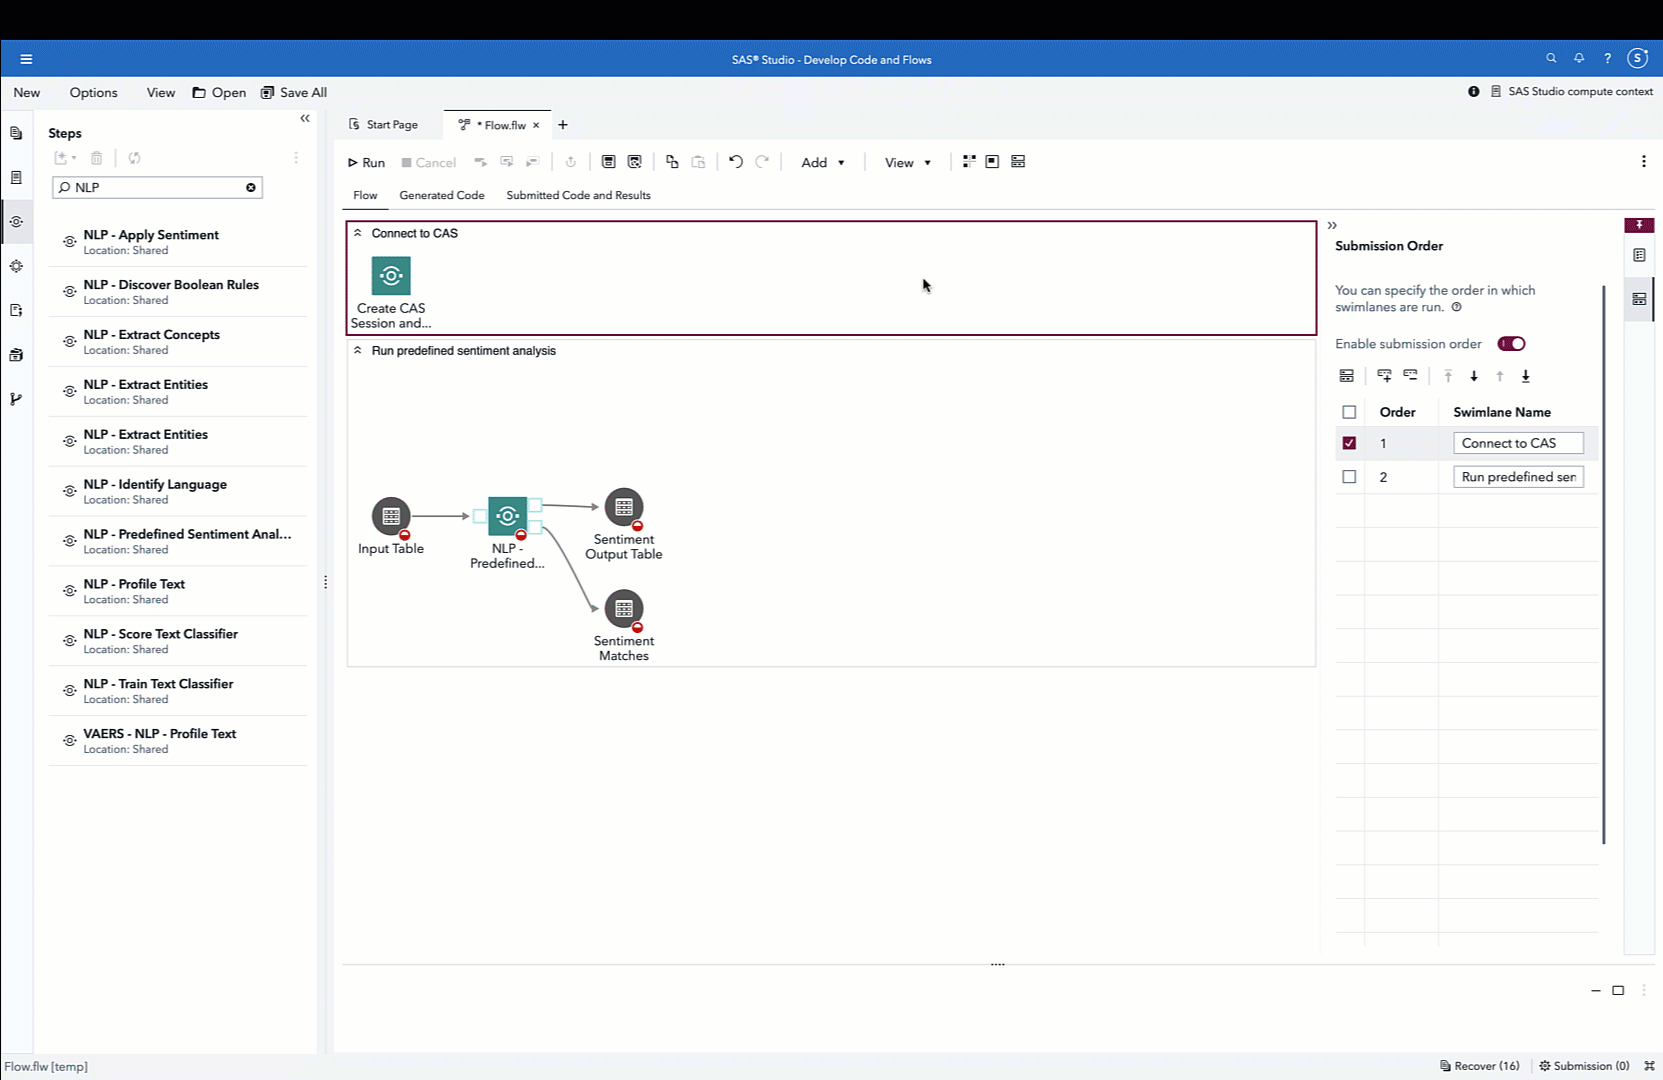The height and width of the screenshot is (1080, 1663).
Task: Click the Input Table node icon
Action: [391, 516]
